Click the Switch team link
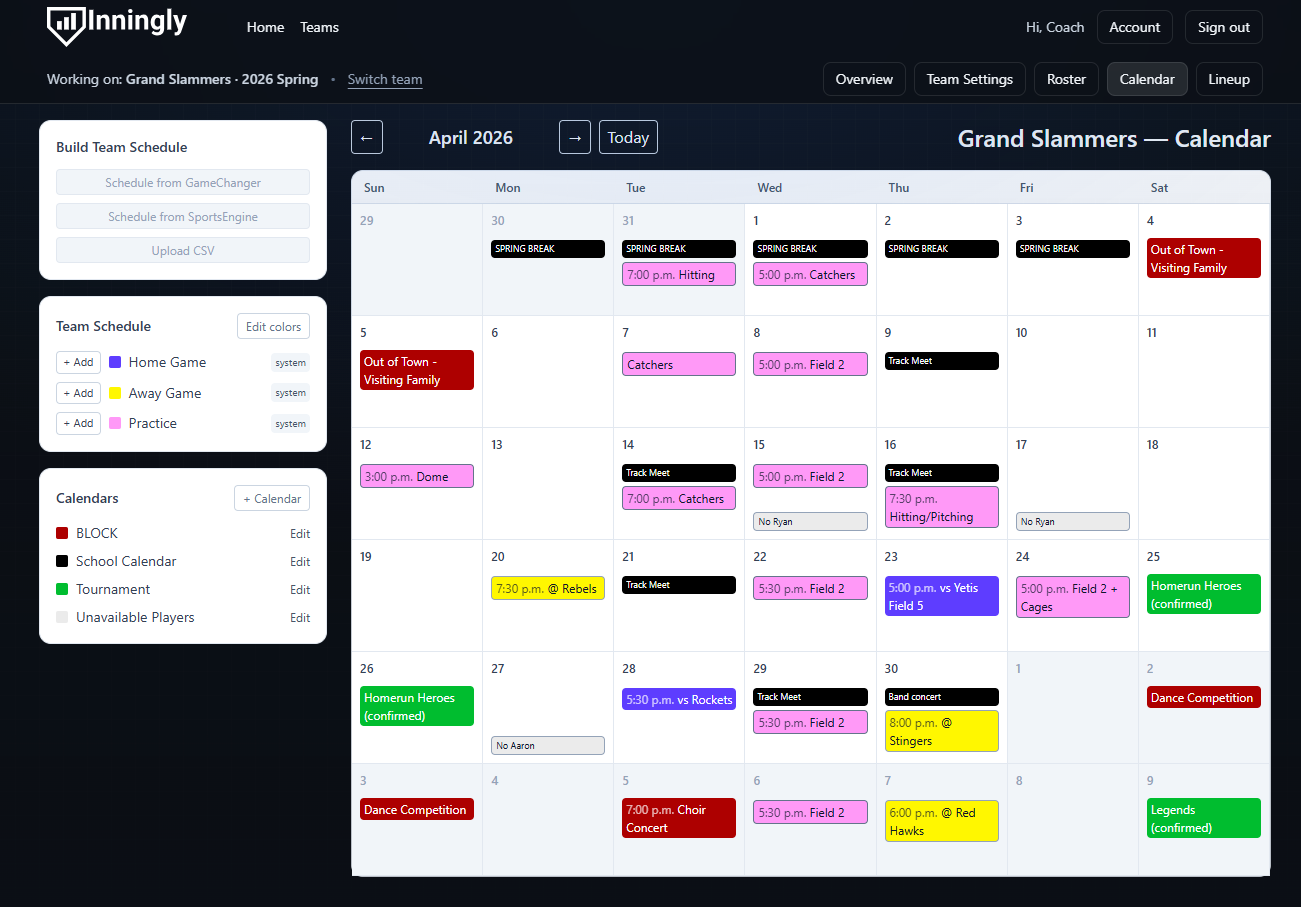Viewport: 1301px width, 907px height. [385, 79]
